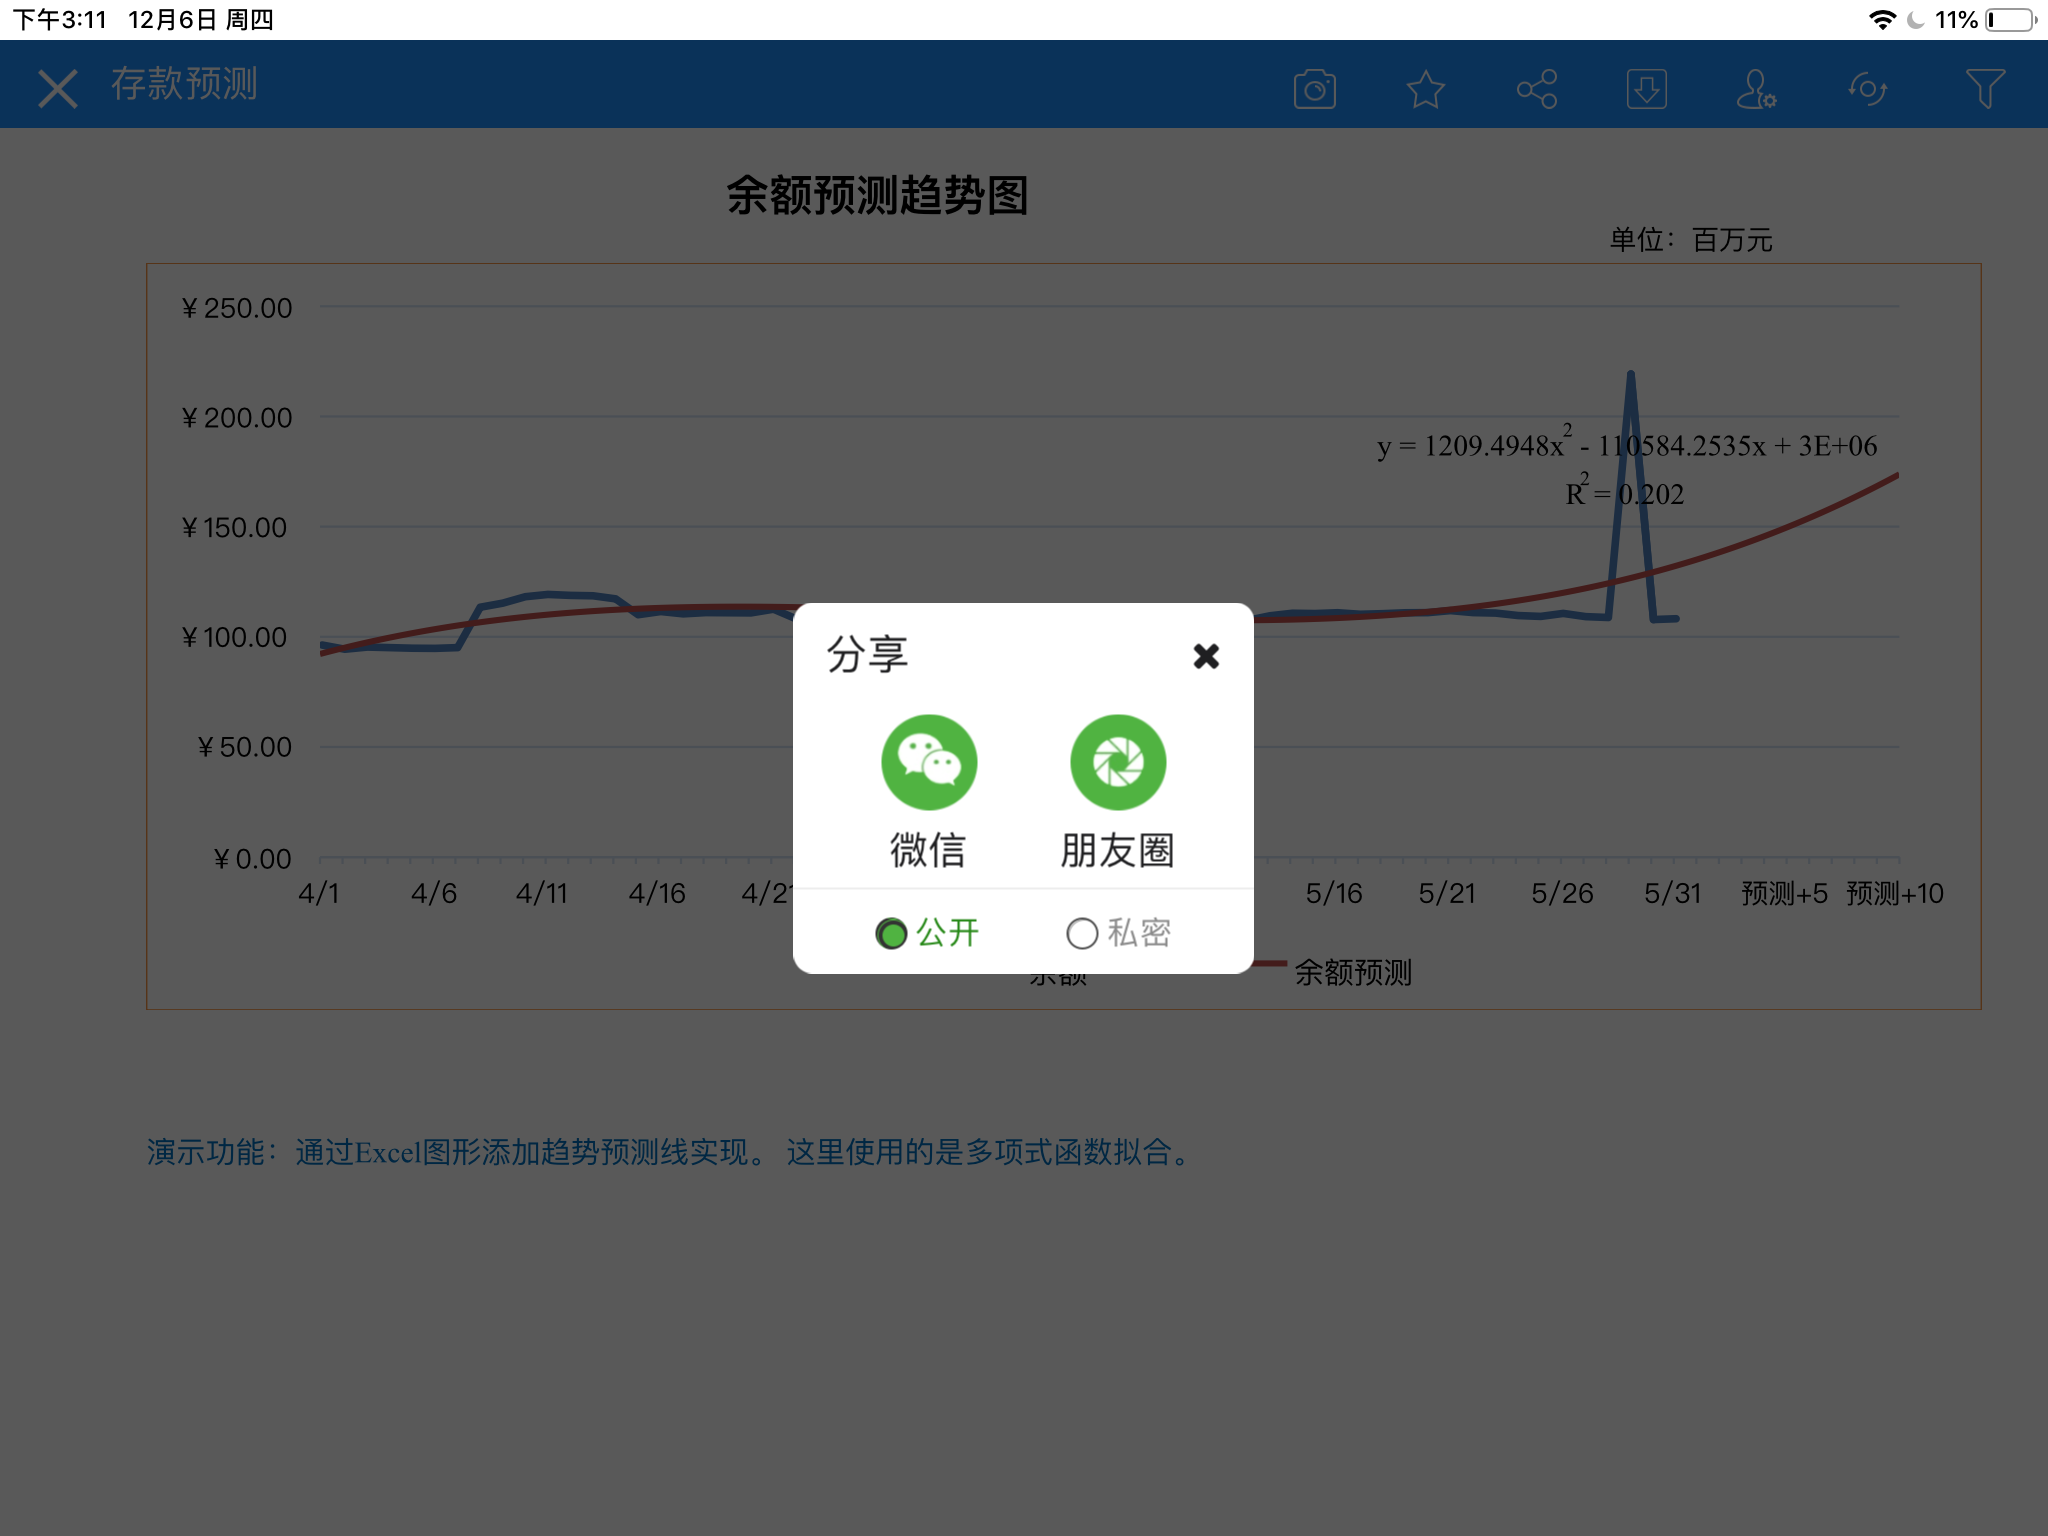Share to 微信 via the WeChat icon
2048x1536 pixels.
(929, 762)
